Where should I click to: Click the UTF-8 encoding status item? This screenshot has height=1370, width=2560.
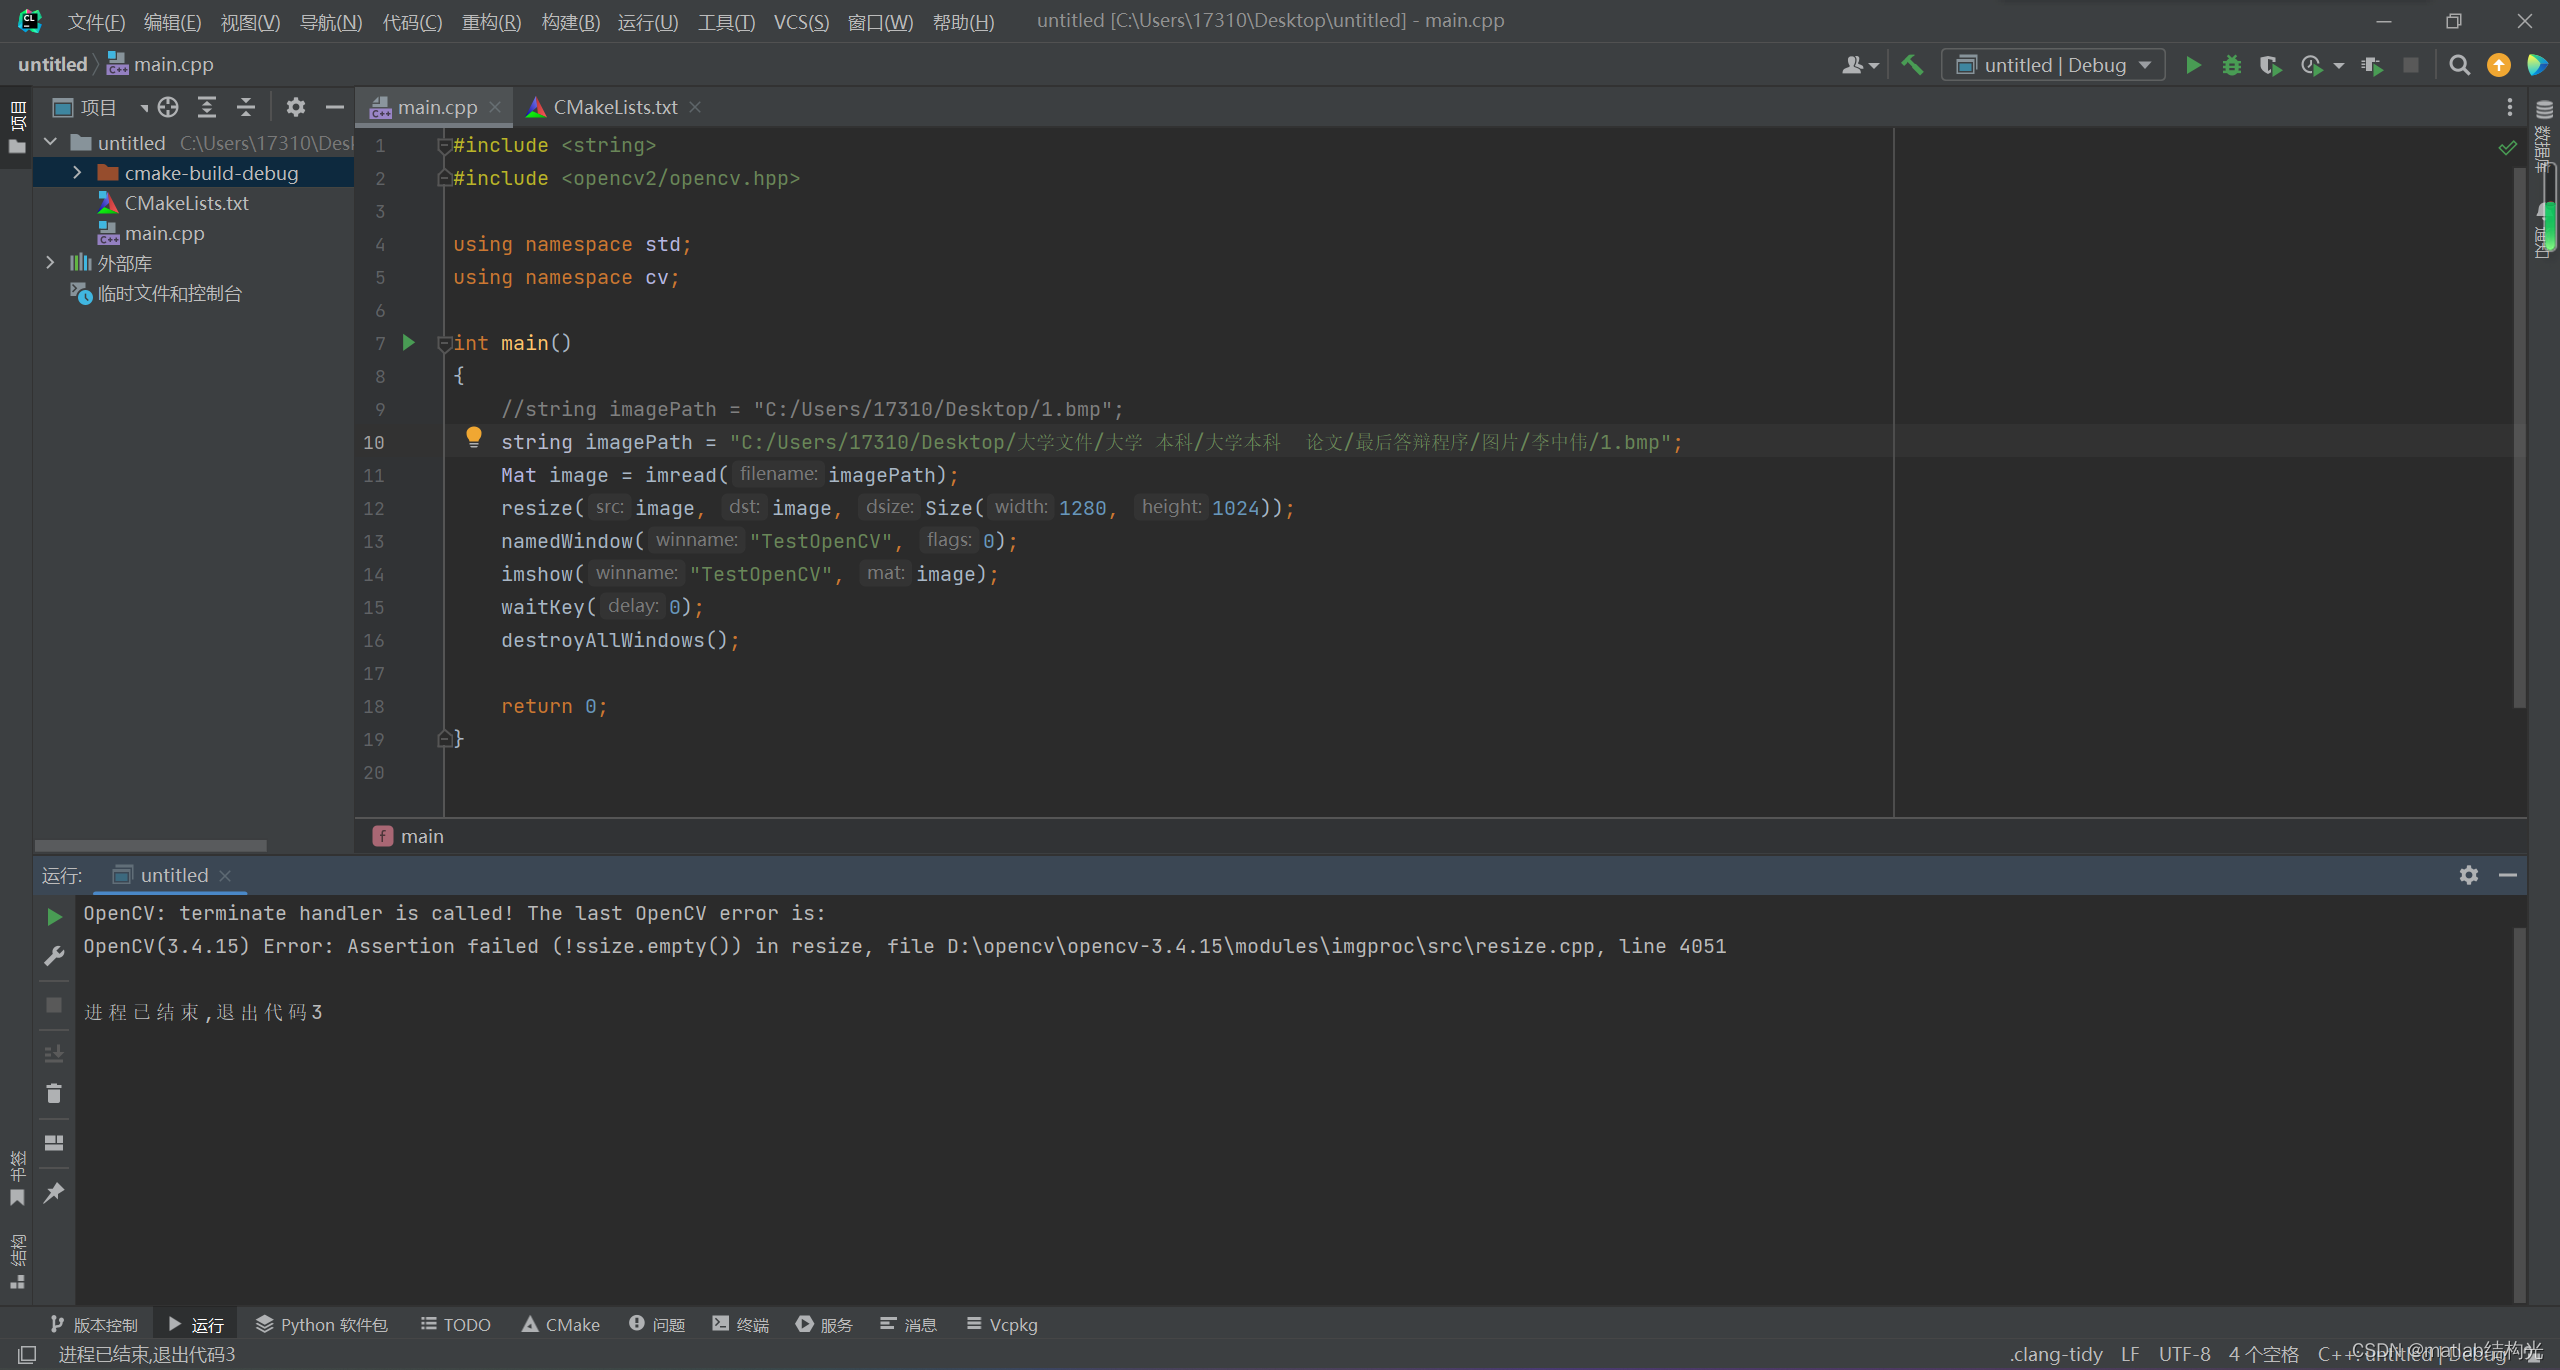pyautogui.click(x=2184, y=1354)
